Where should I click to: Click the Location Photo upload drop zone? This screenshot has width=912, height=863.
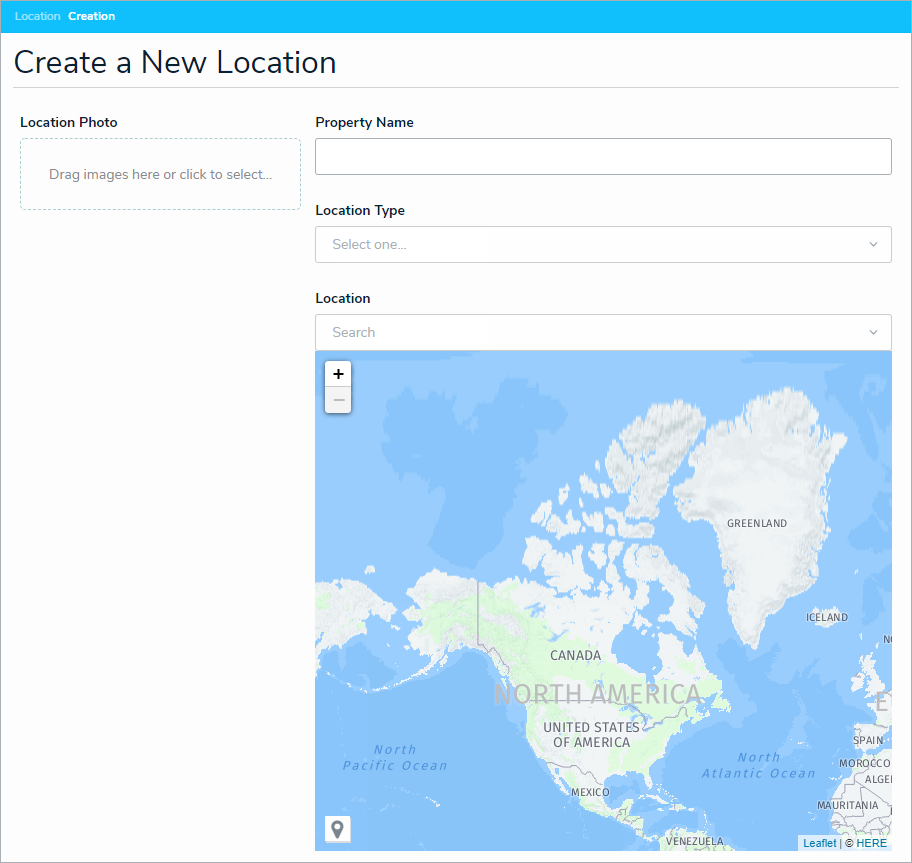[x=160, y=174]
